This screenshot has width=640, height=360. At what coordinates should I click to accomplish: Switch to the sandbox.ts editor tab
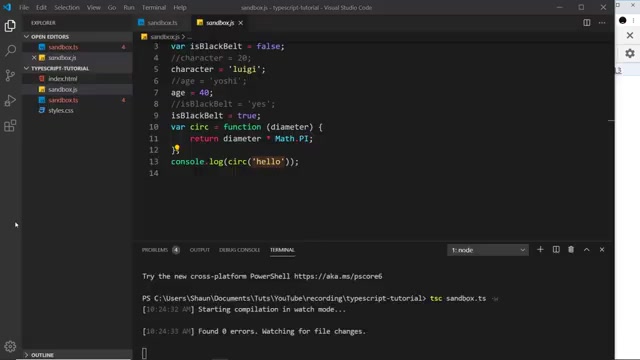[162, 23]
